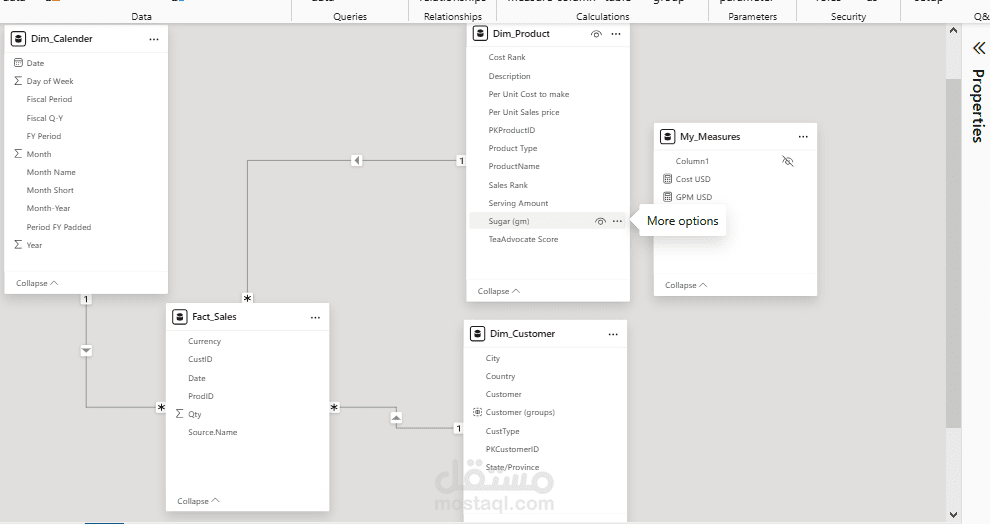
Task: Click the calculator icon beside GPM USD
Action: [x=667, y=197]
